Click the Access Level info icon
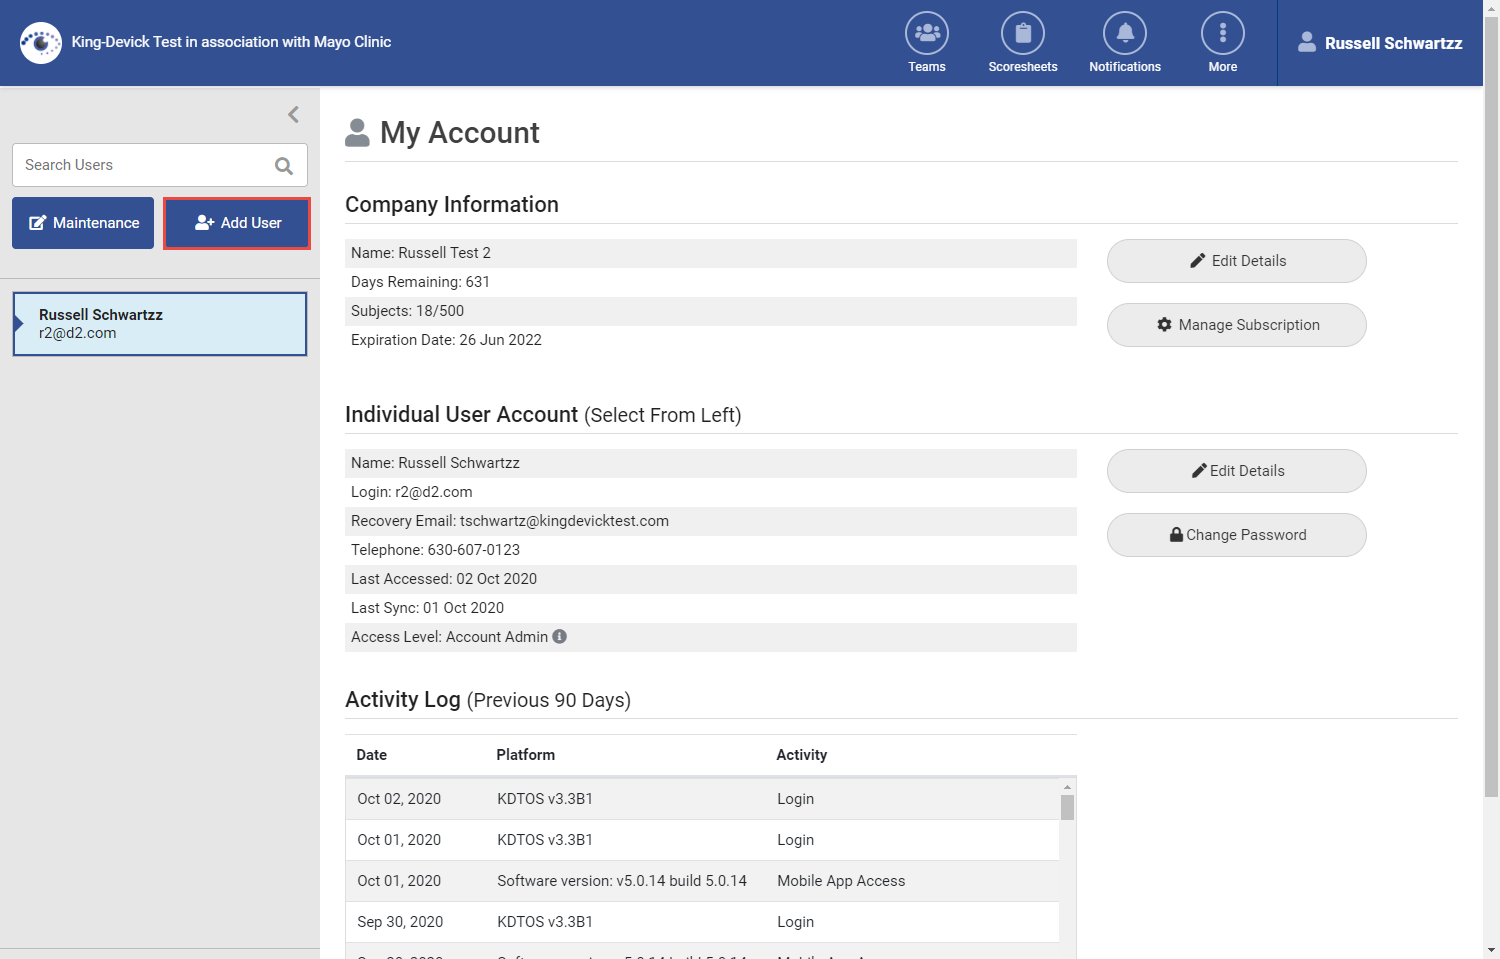The width and height of the screenshot is (1500, 959). [560, 637]
